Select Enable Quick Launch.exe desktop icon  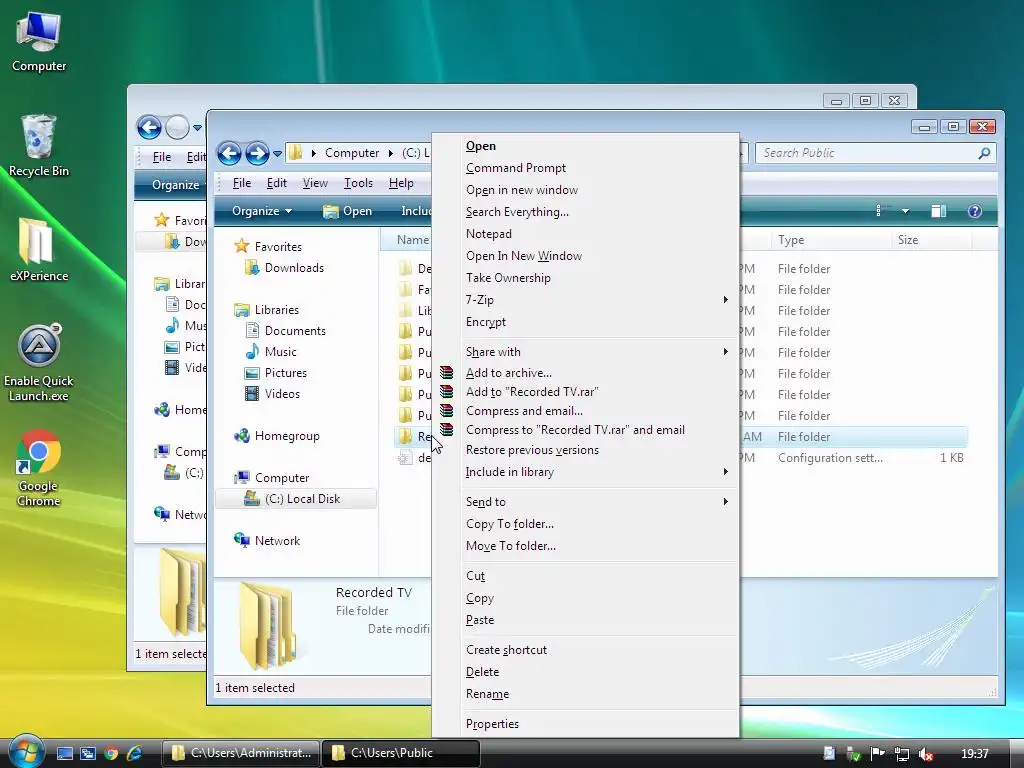(39, 363)
